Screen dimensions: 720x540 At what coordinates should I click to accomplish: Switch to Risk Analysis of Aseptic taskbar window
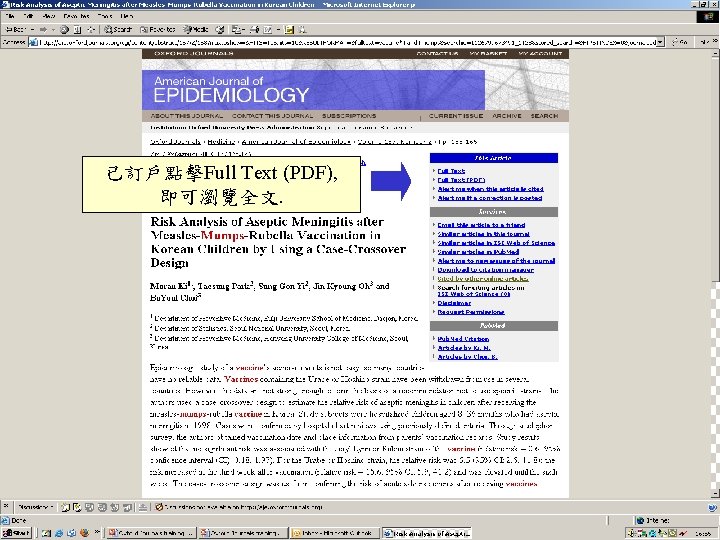pos(427,533)
